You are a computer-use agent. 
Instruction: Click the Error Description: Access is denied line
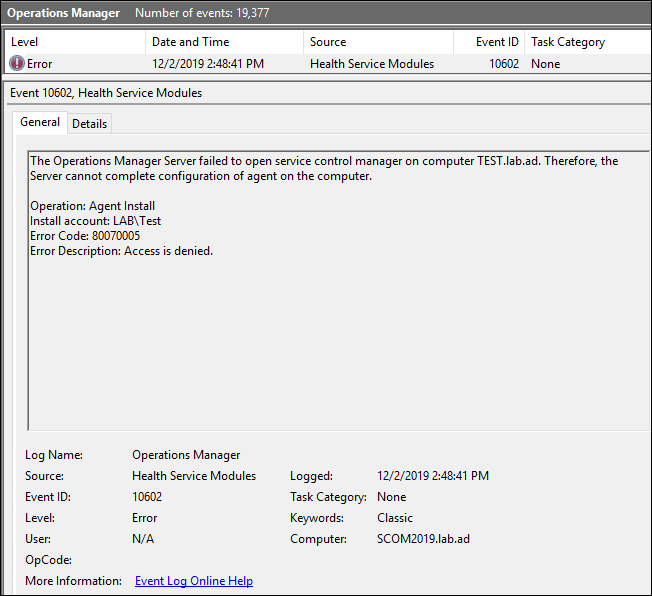[x=121, y=251]
